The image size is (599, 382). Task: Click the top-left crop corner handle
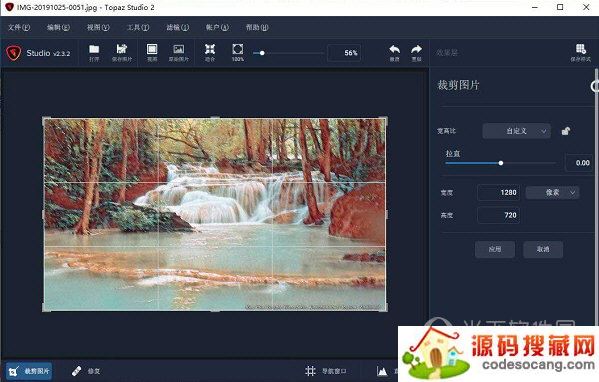[x=45, y=120]
